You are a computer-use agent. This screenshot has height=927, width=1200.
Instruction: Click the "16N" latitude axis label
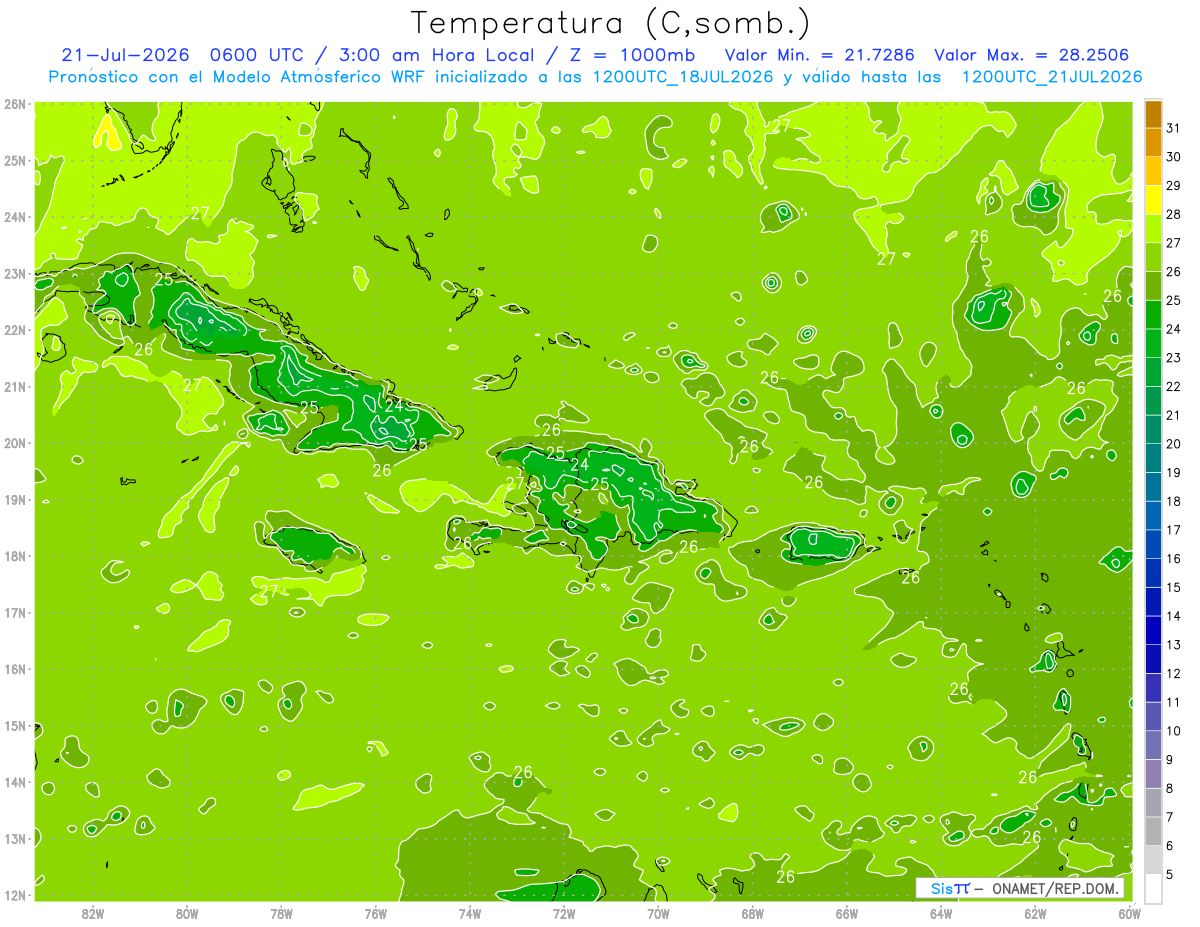pyautogui.click(x=15, y=669)
